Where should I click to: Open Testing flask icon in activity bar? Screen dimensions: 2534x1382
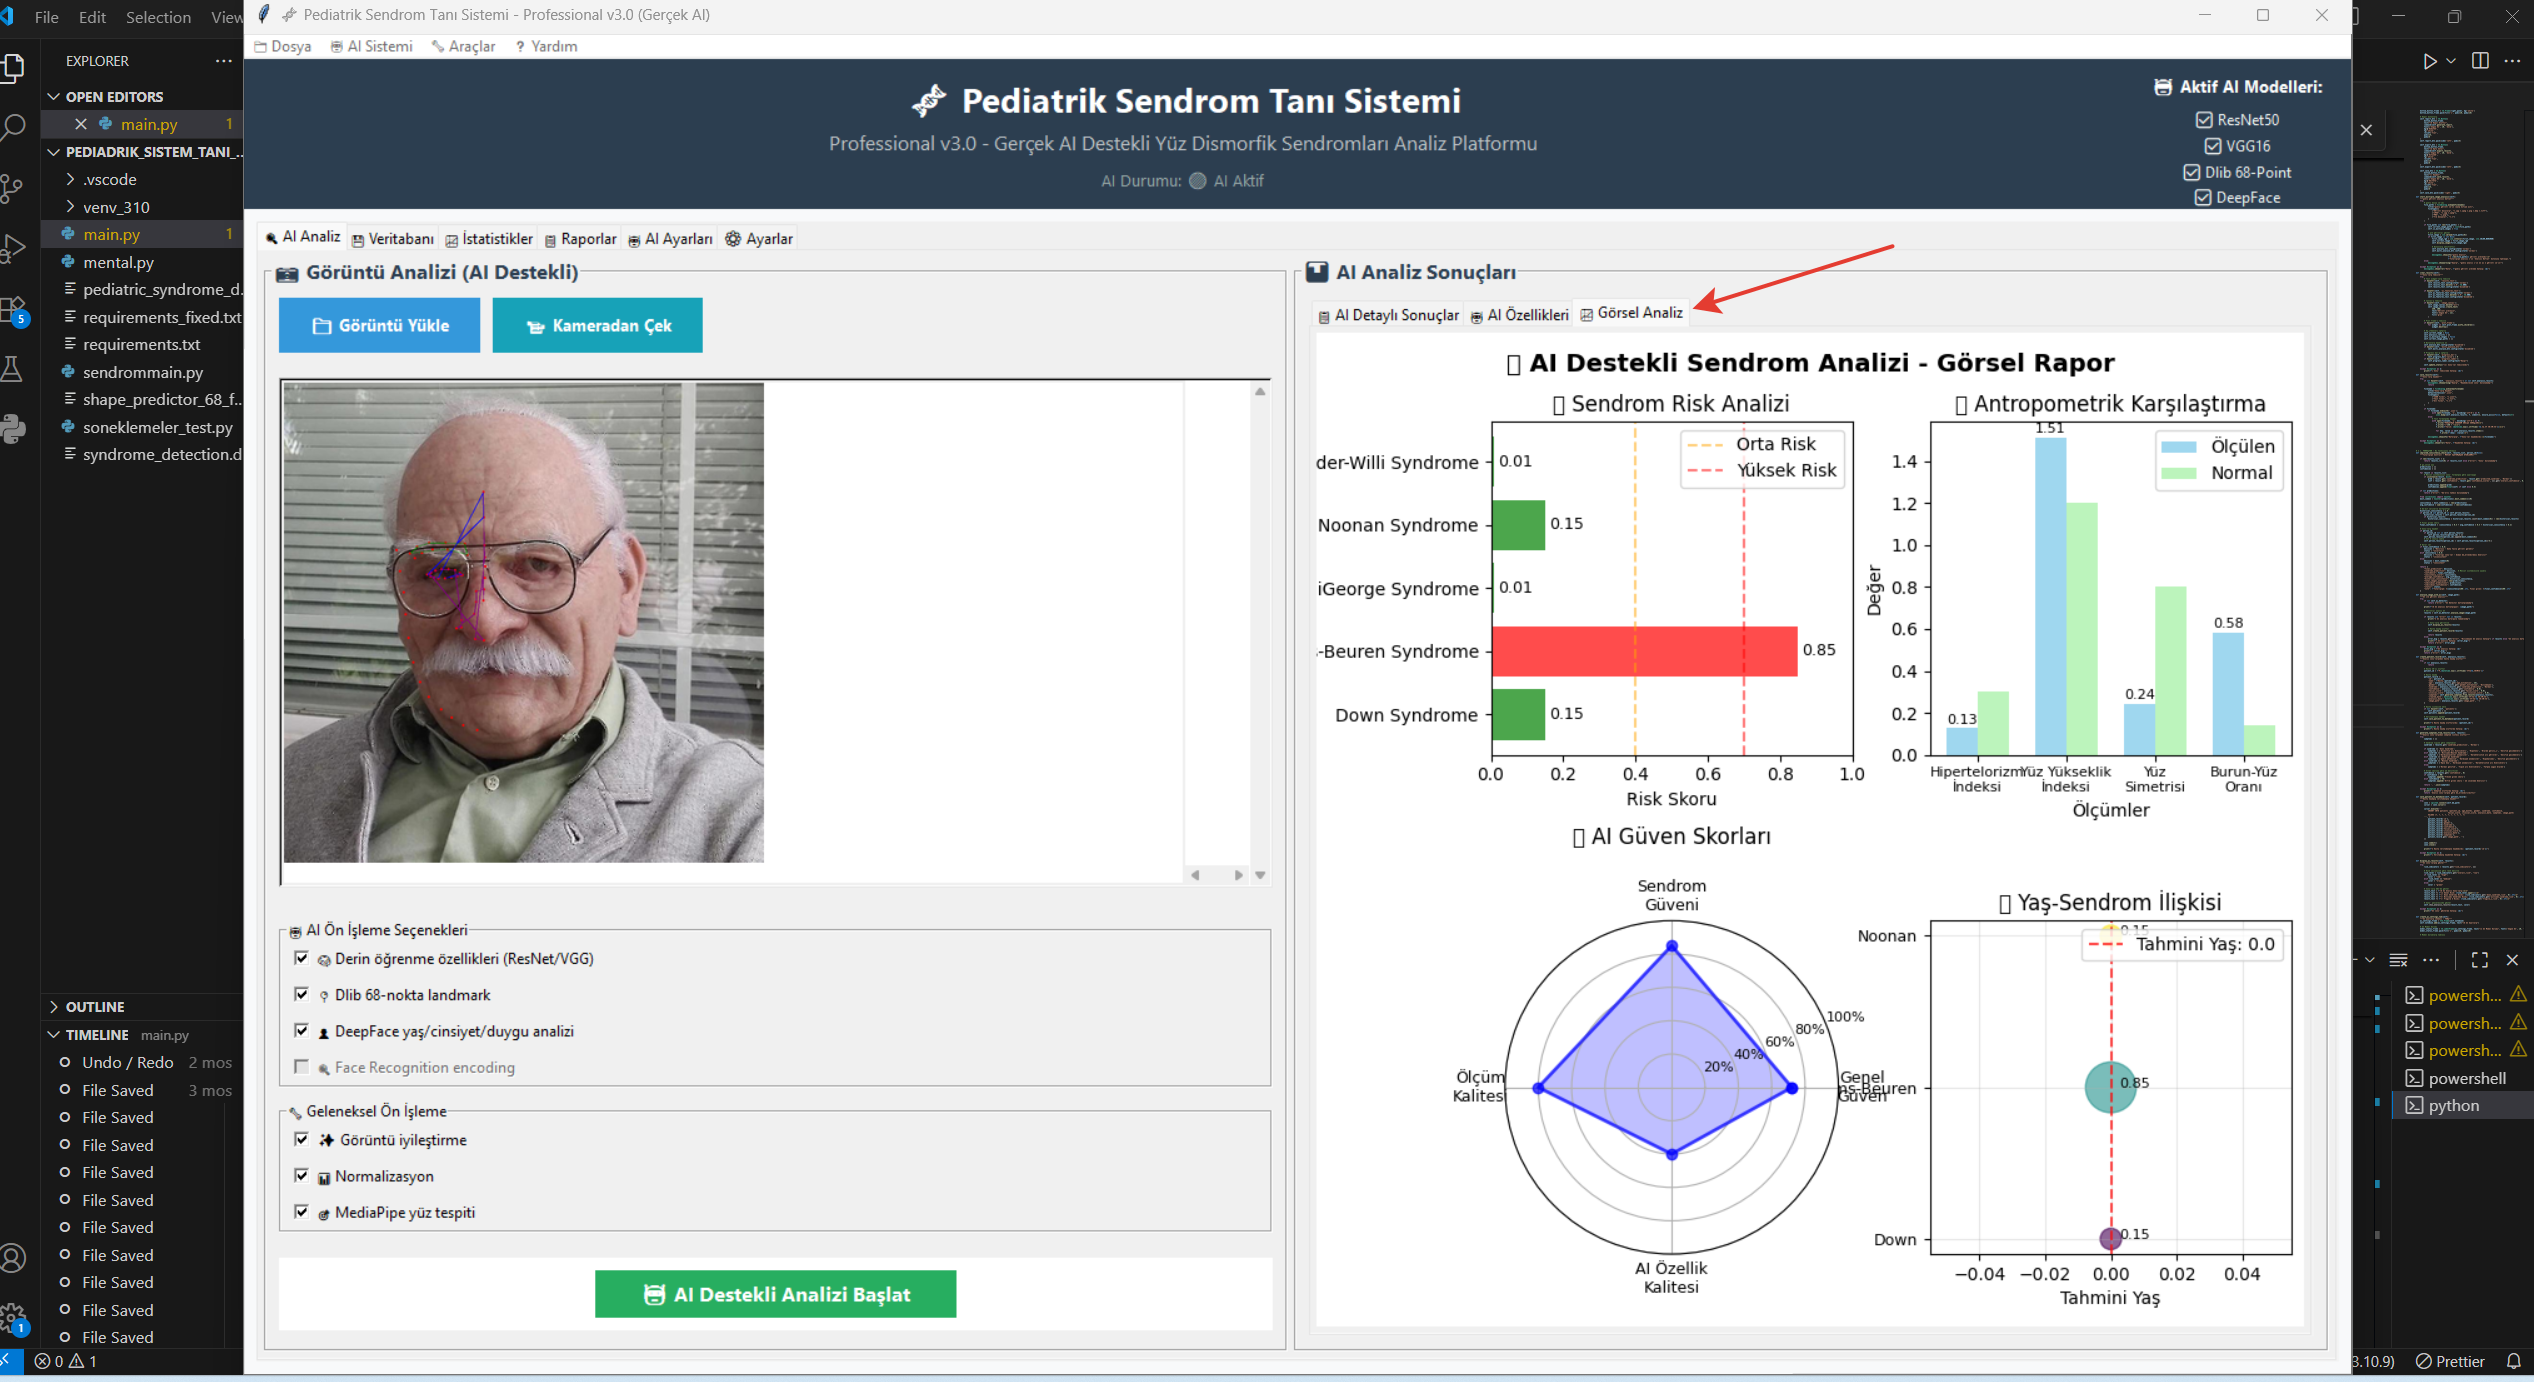pos(12,369)
